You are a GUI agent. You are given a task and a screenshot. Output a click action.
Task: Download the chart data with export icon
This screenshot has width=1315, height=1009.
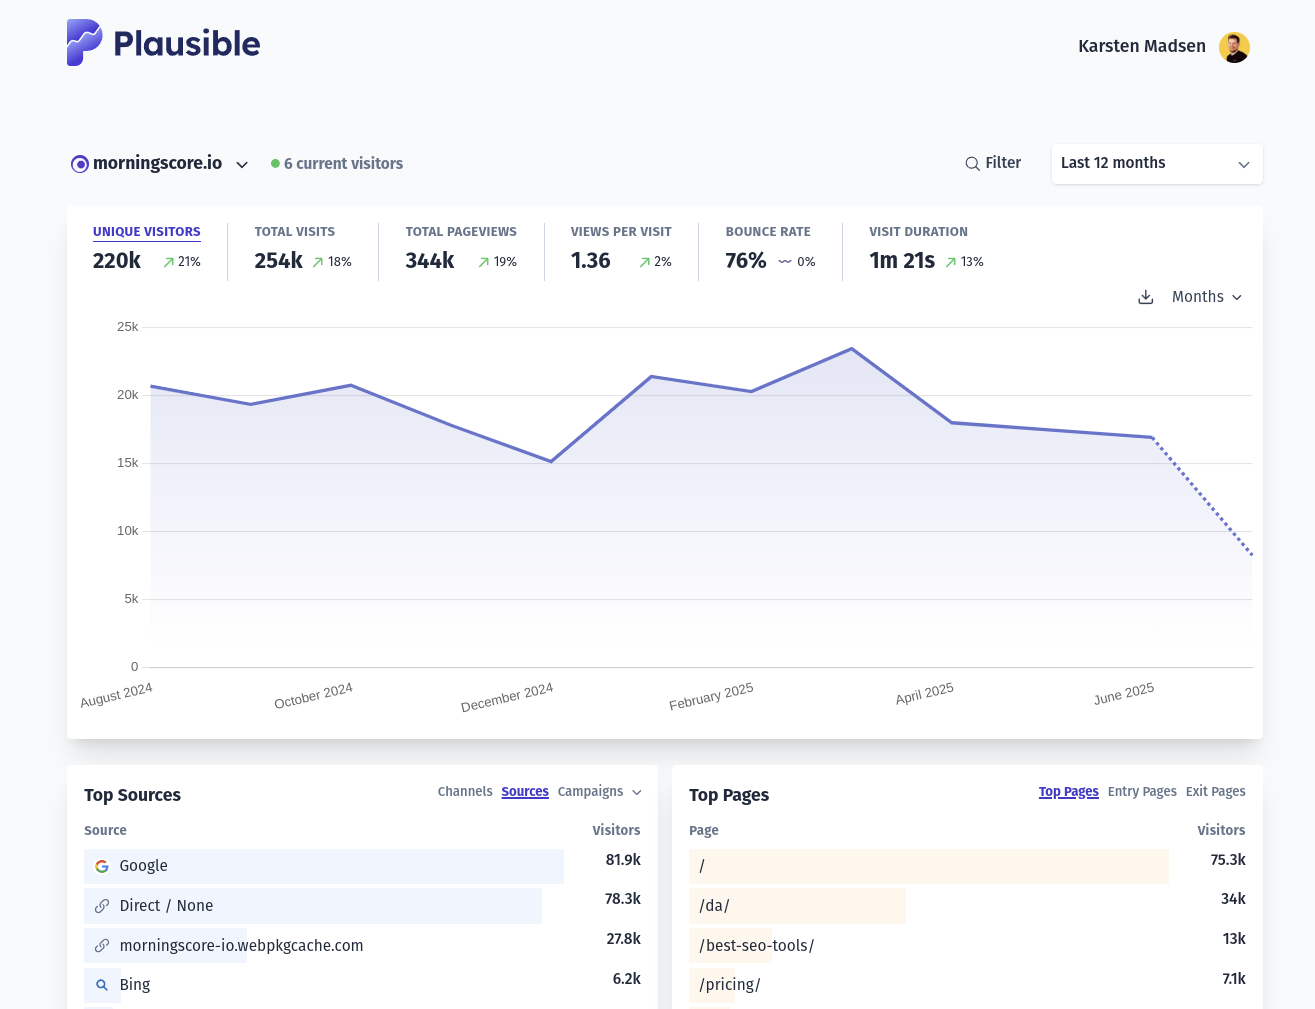tap(1146, 297)
